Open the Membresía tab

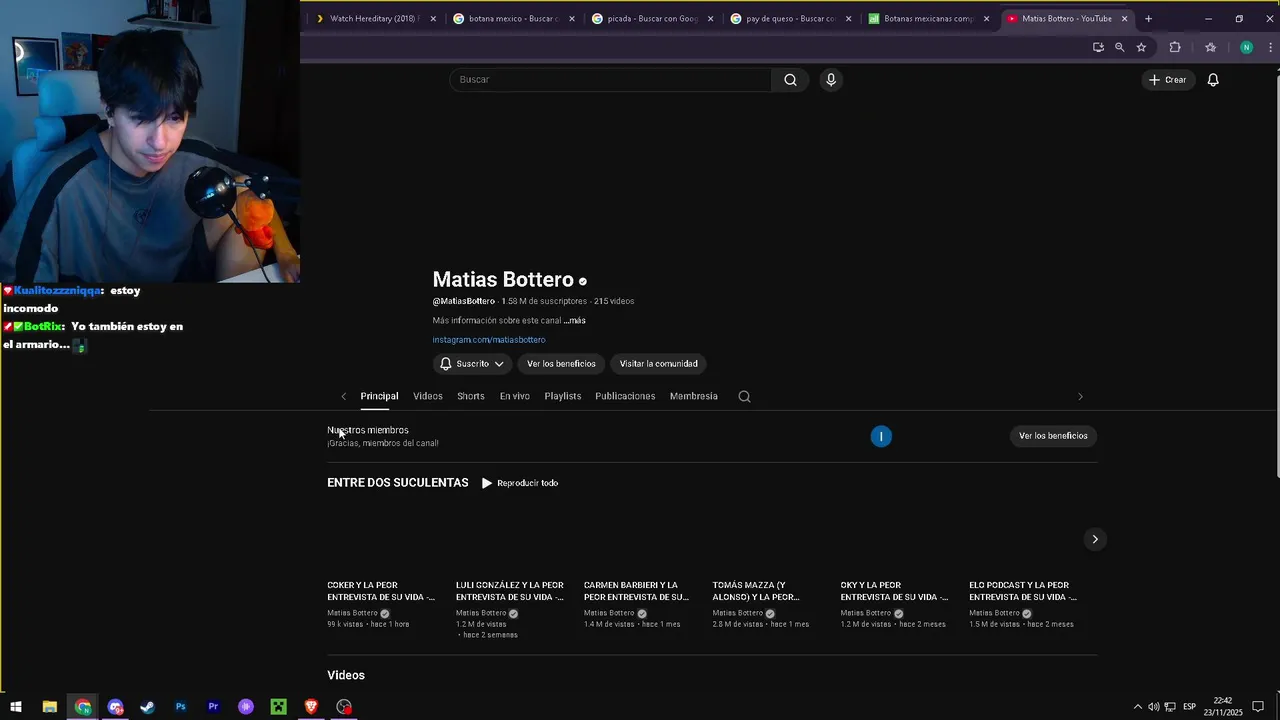pyautogui.click(x=694, y=396)
